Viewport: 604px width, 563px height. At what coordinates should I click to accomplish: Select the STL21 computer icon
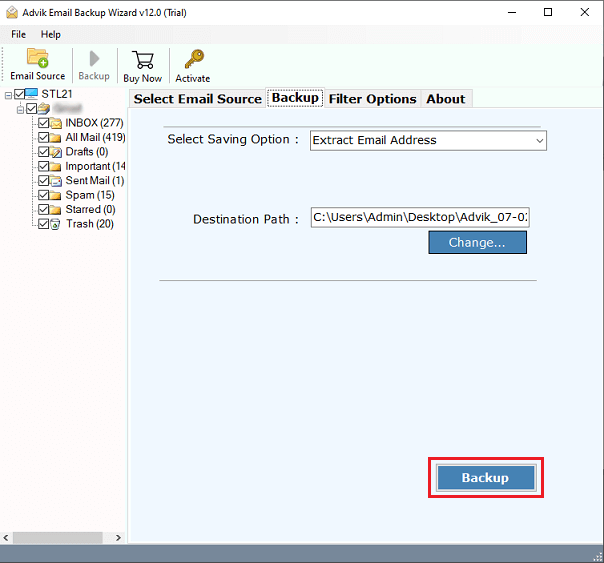coord(31,94)
